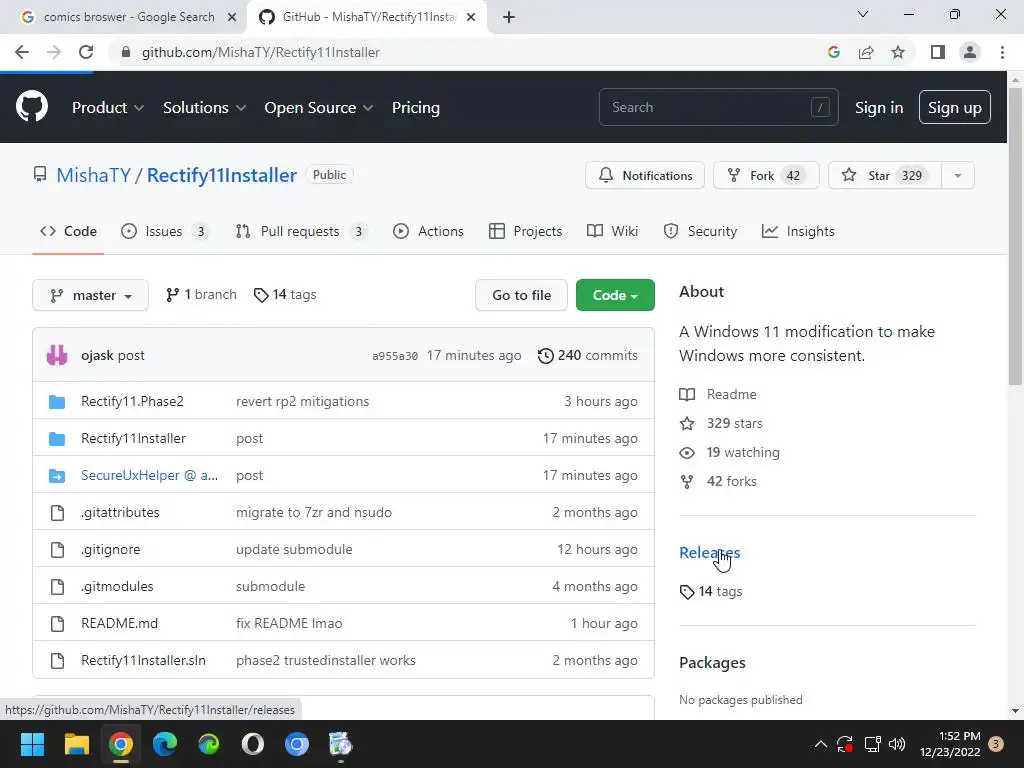Open the green Code dropdown
The width and height of the screenshot is (1024, 768).
(615, 295)
